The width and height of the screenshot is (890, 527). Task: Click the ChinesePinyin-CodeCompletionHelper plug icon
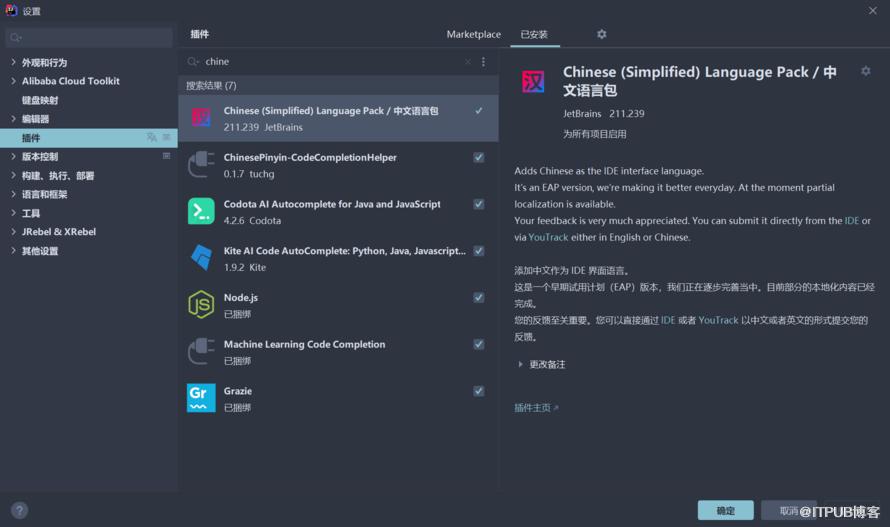pyautogui.click(x=201, y=164)
